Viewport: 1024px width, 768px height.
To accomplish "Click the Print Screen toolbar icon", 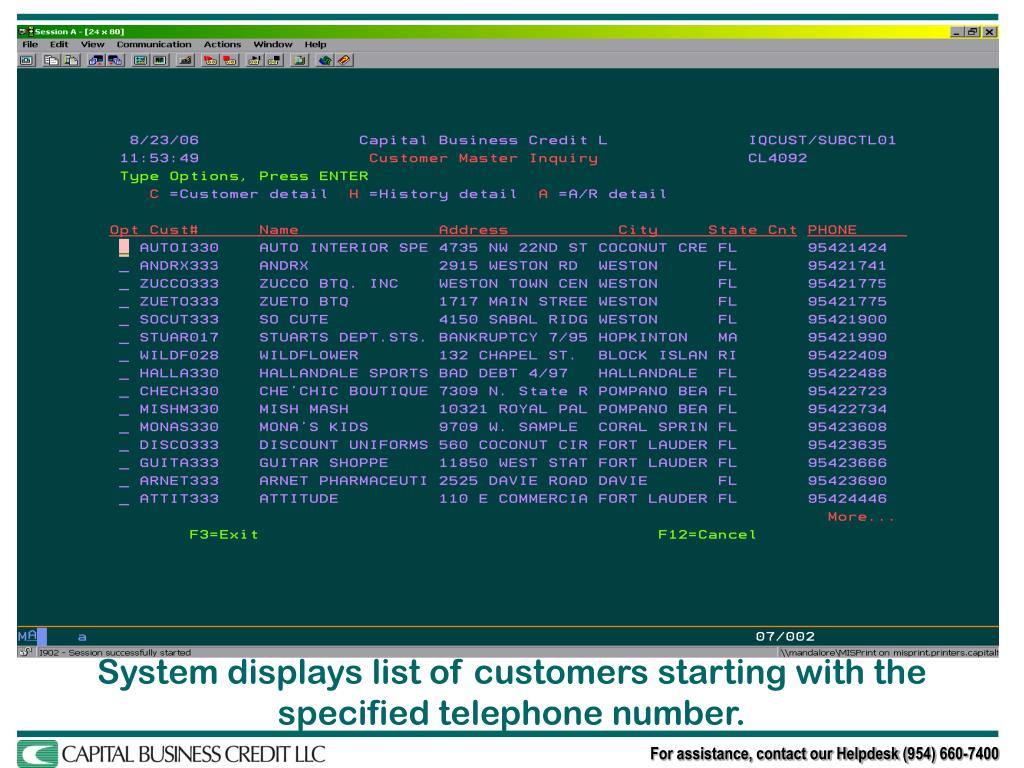I will coord(27,60).
